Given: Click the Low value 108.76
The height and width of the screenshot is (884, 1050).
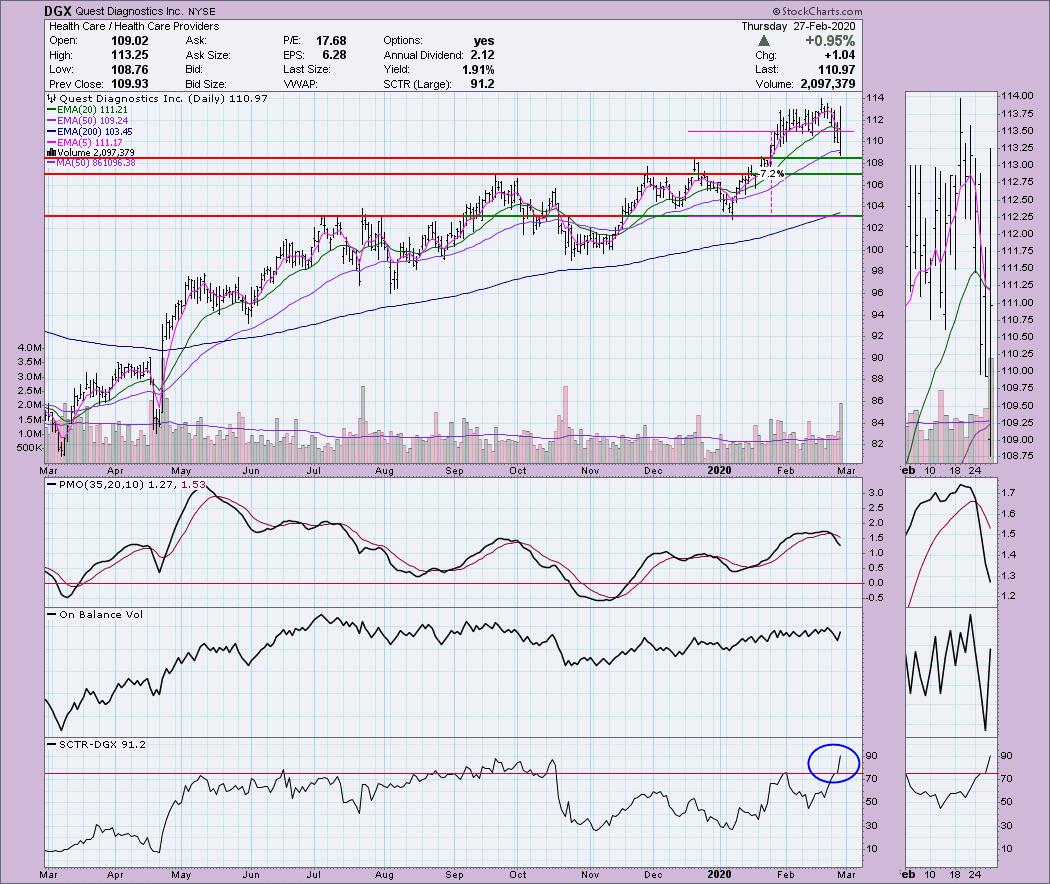Looking at the screenshot, I should 129,70.
